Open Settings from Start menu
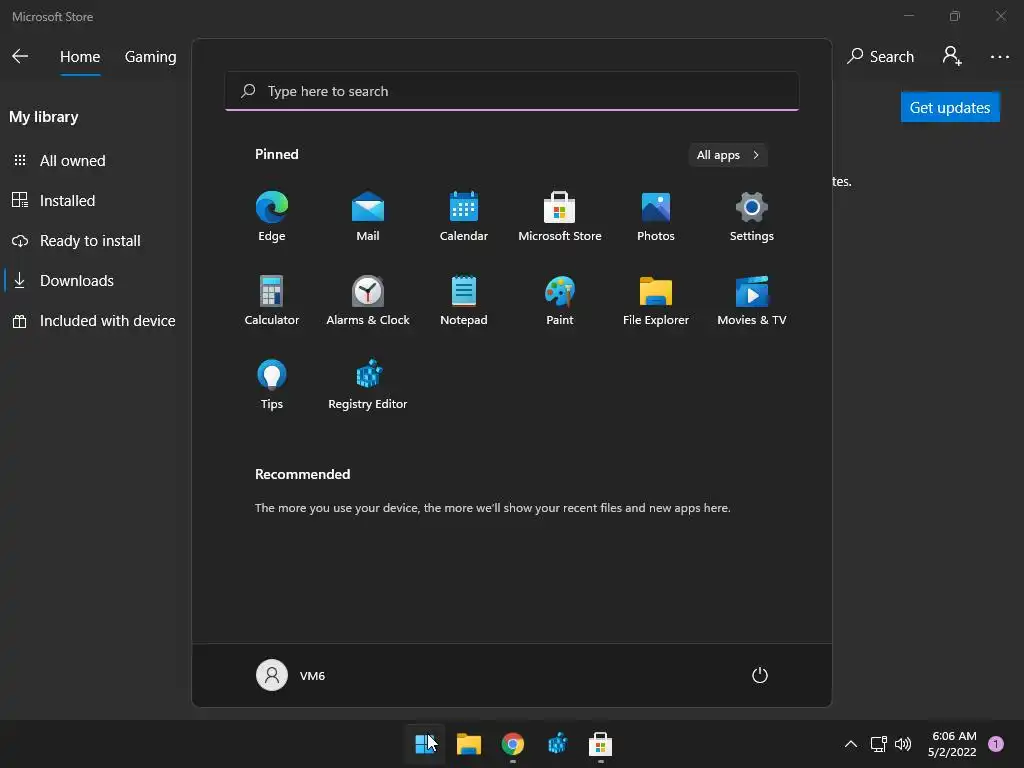1024x768 pixels. click(752, 216)
